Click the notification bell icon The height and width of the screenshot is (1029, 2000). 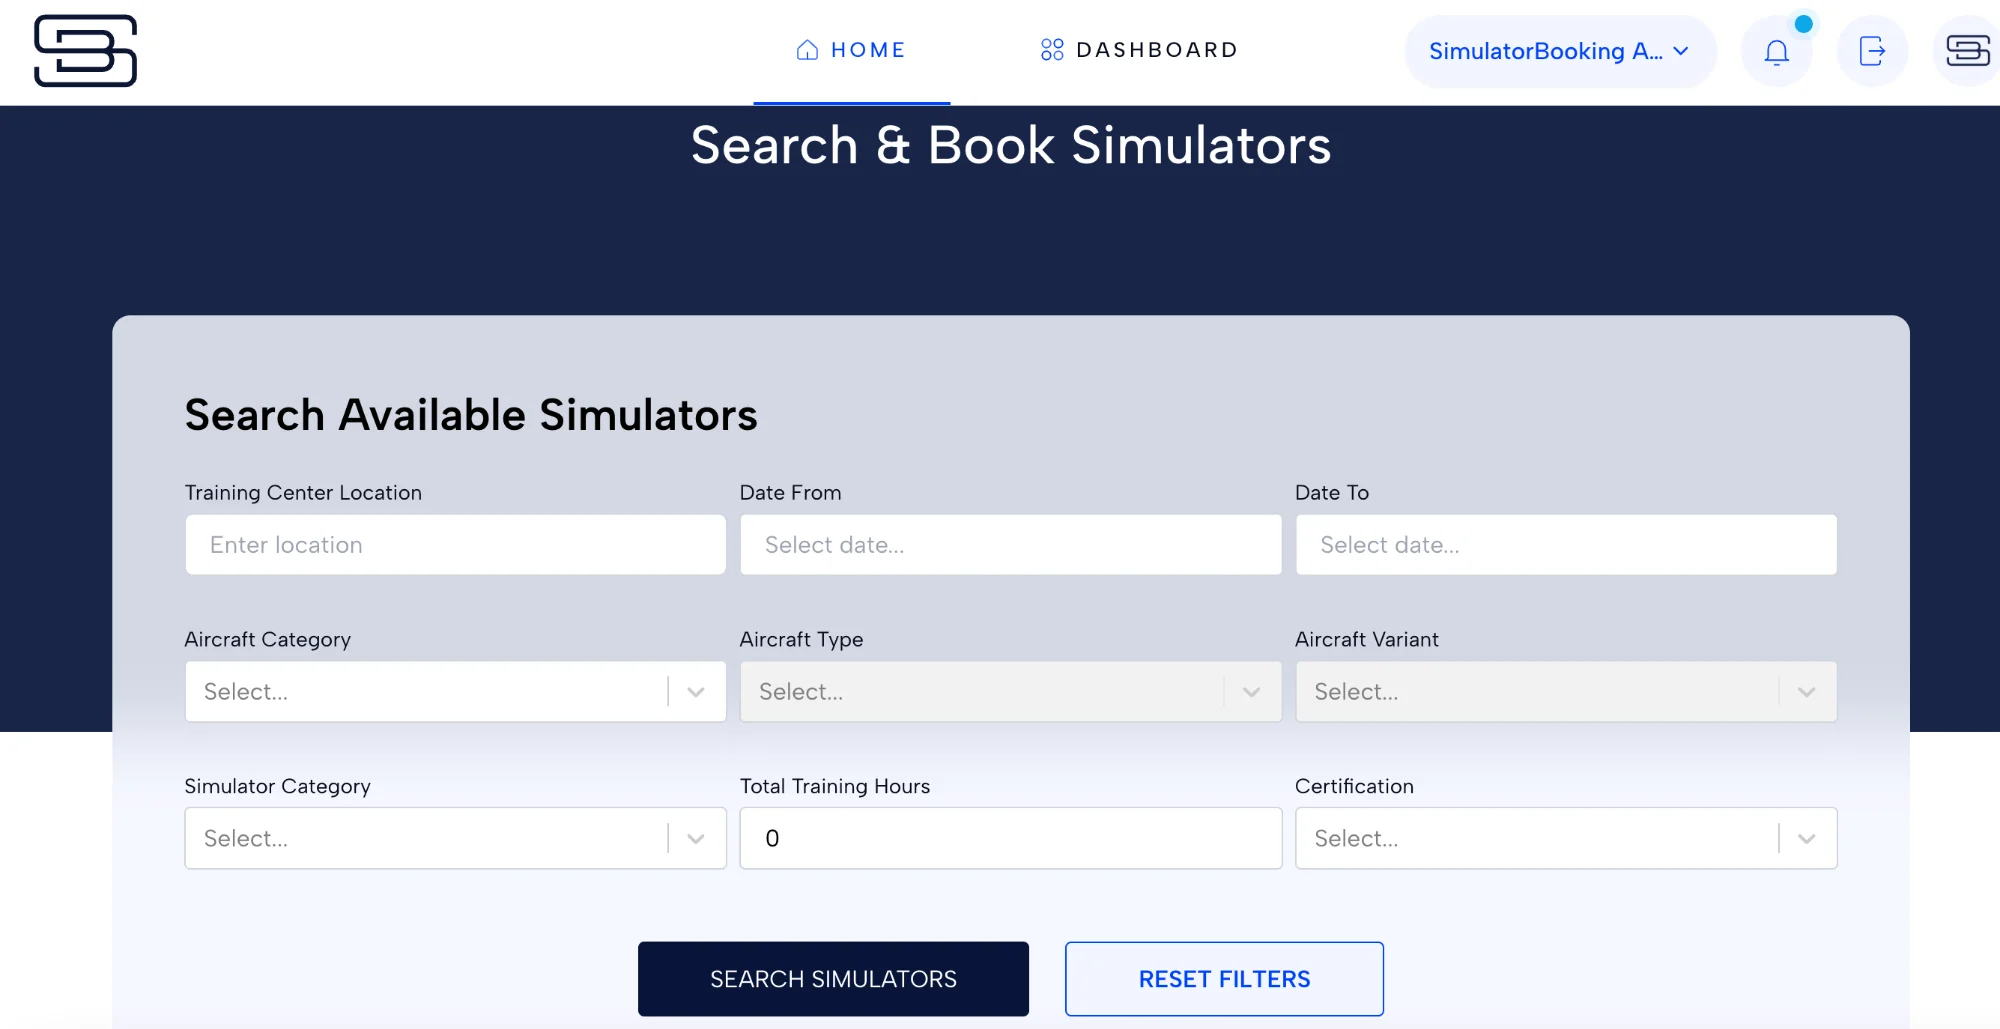tap(1777, 51)
